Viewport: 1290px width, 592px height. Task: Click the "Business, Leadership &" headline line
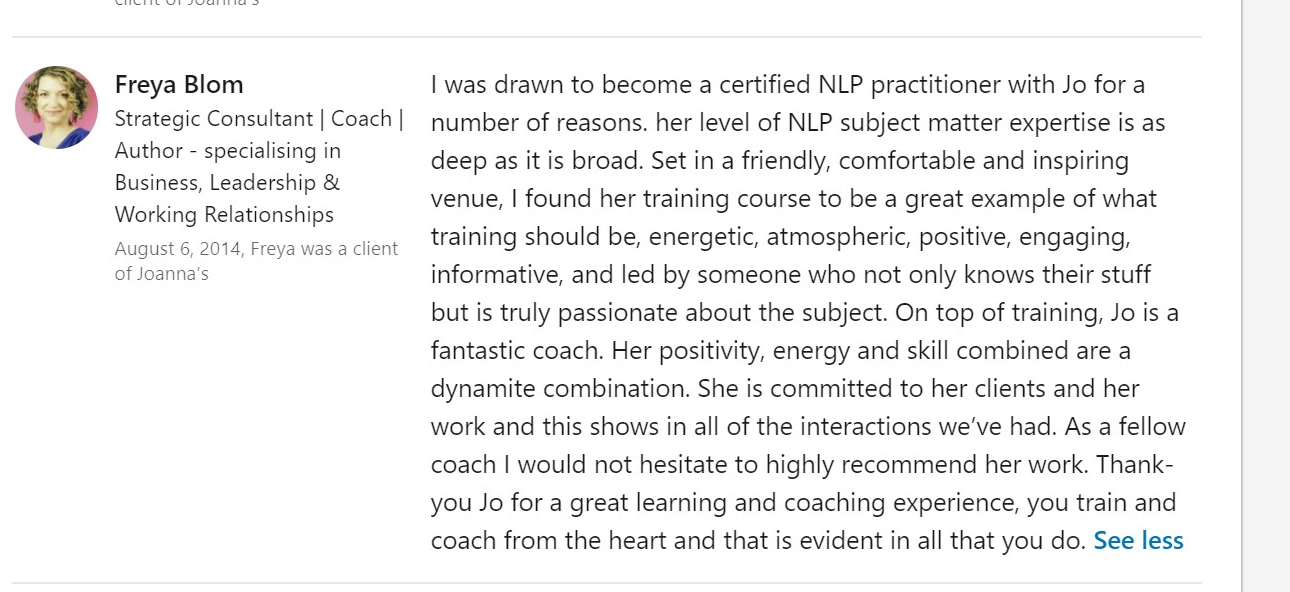pyautogui.click(x=227, y=183)
